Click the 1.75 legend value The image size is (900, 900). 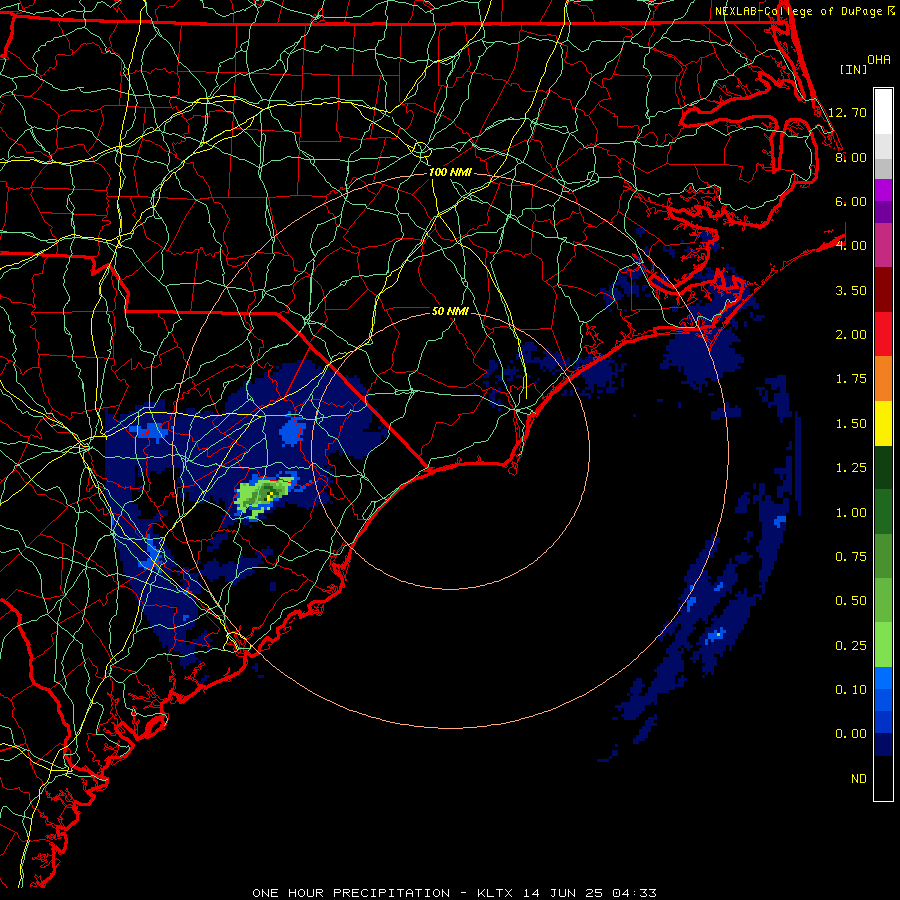pos(851,379)
